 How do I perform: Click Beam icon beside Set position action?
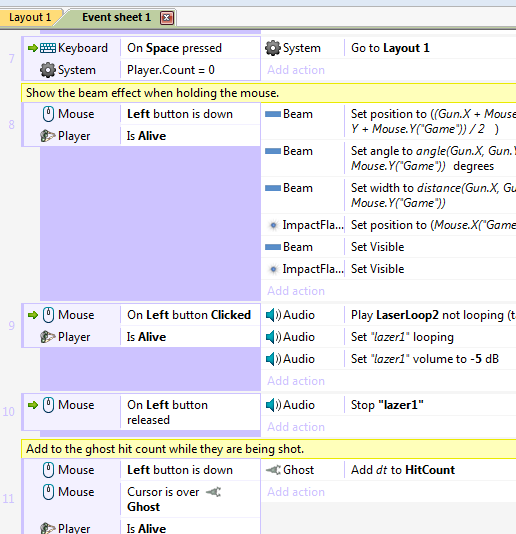(x=273, y=114)
